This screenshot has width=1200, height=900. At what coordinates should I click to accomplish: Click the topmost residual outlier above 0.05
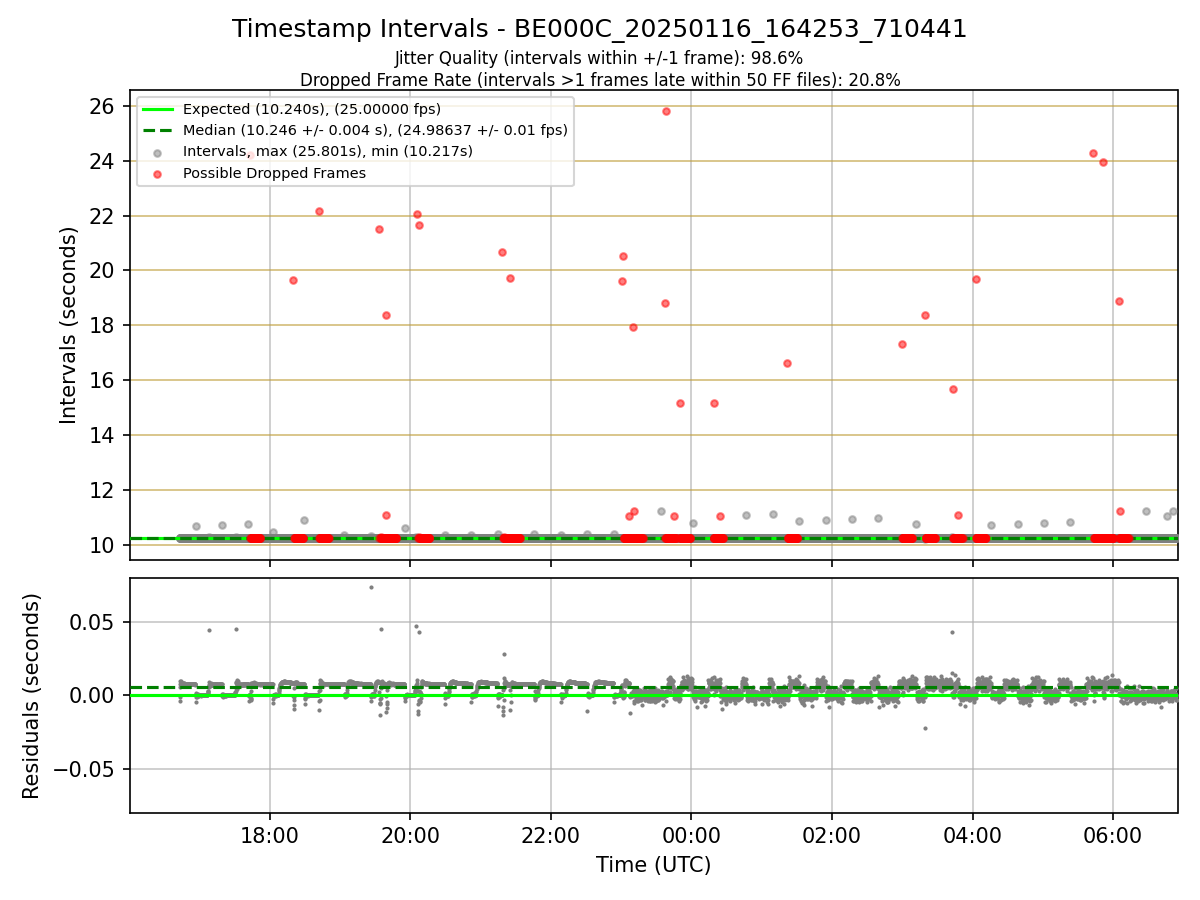(x=371, y=587)
